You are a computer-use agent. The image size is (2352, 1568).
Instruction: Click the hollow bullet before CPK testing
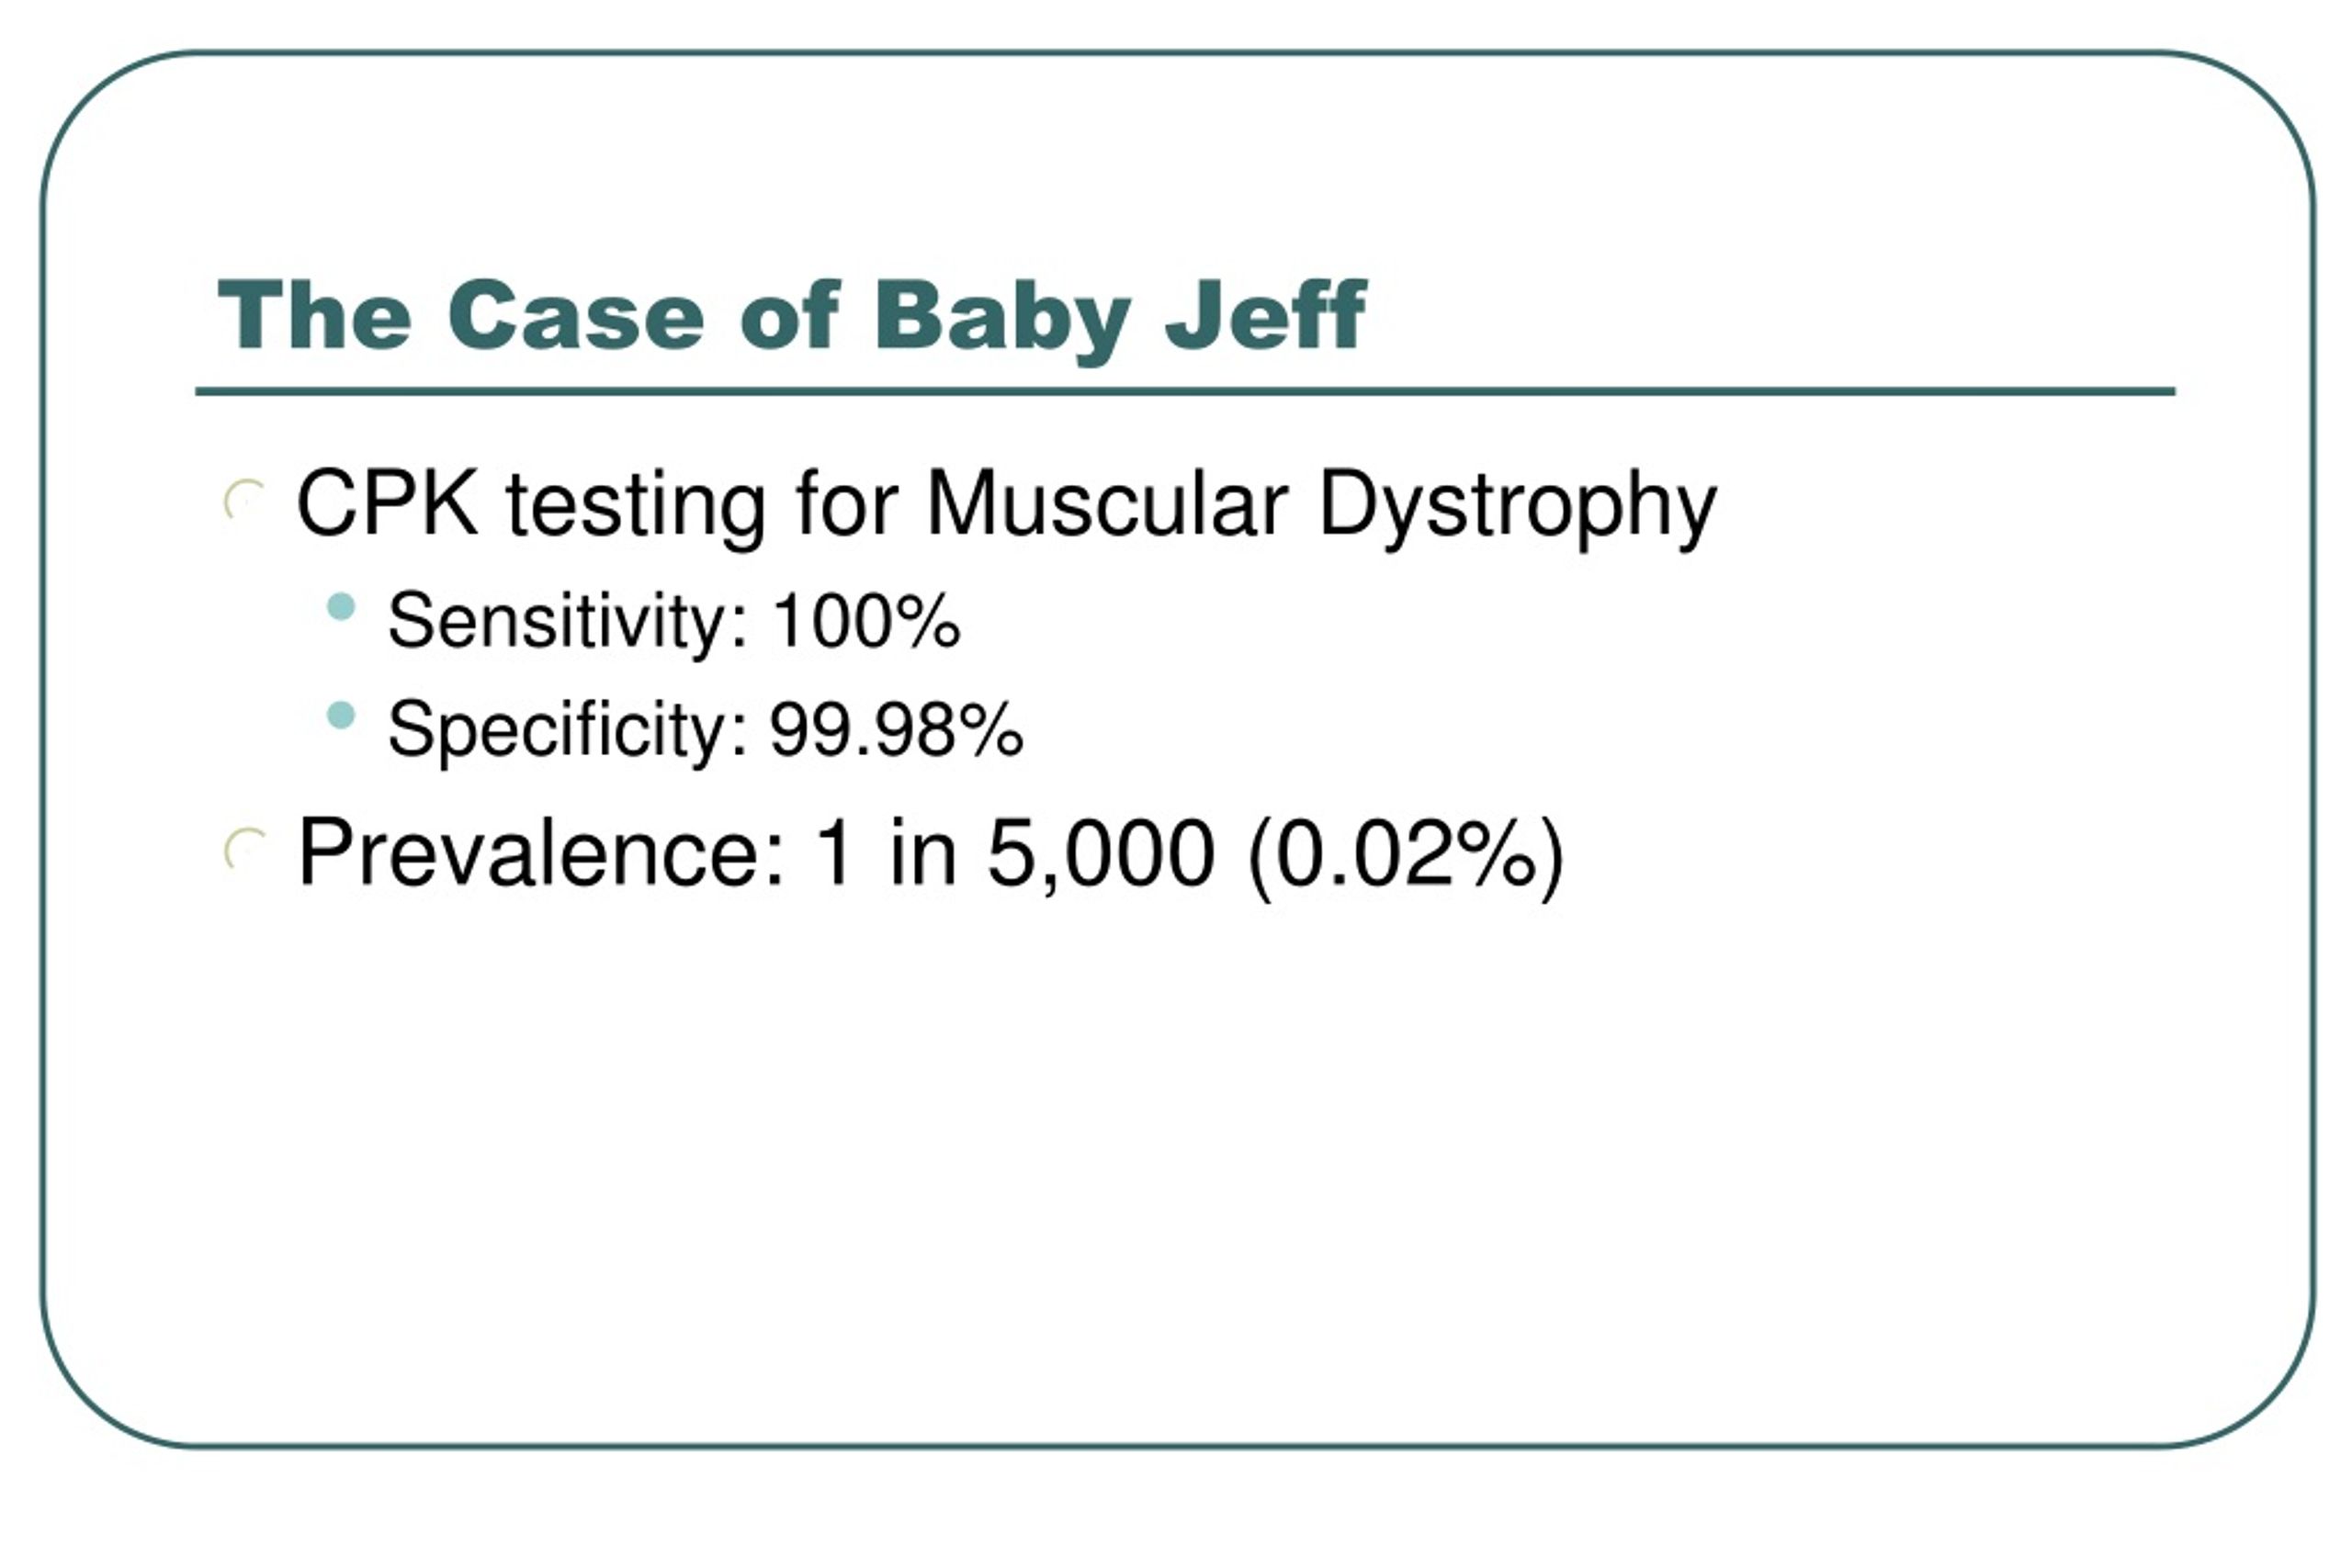click(244, 500)
